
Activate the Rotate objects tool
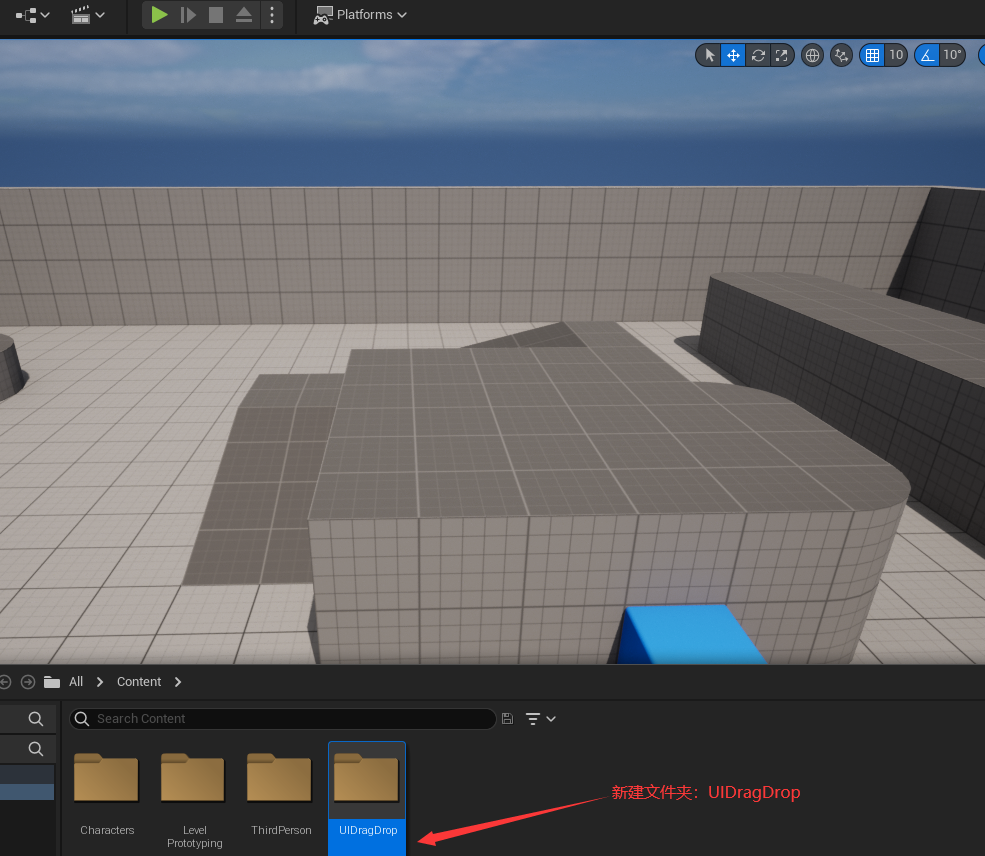[758, 55]
